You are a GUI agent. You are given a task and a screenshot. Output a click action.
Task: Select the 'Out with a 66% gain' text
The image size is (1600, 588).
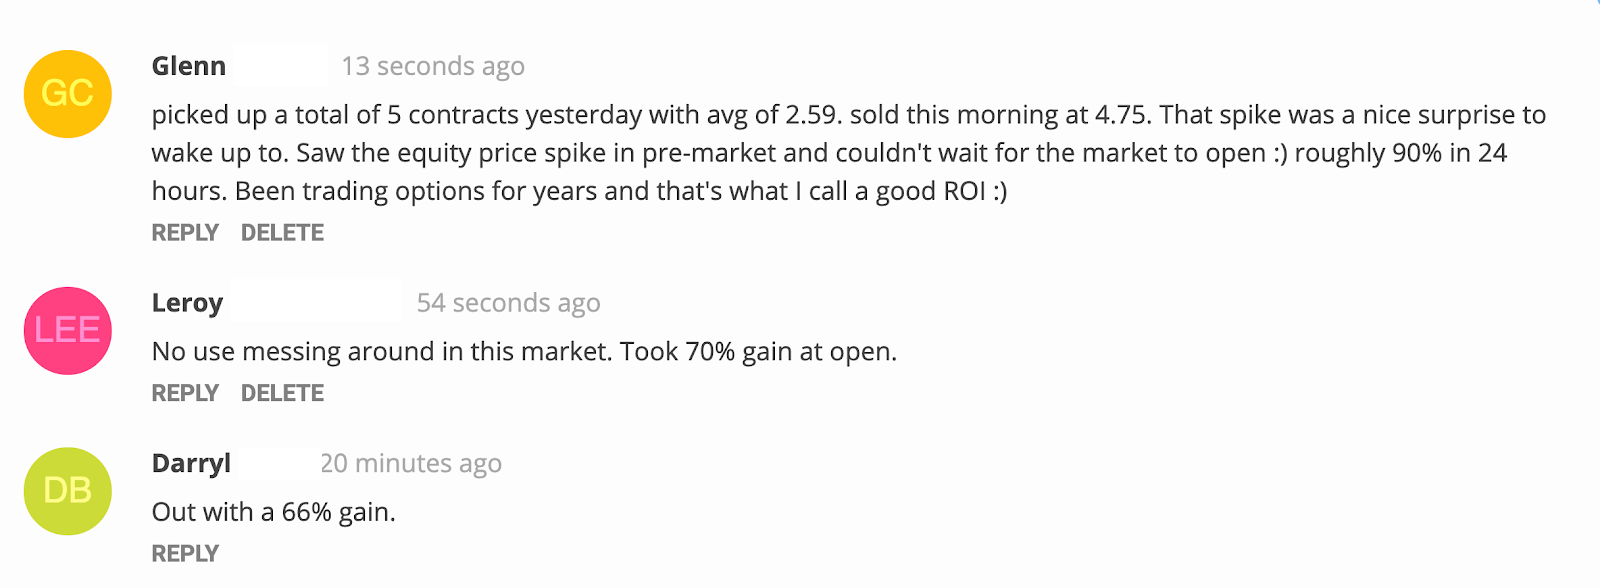tap(273, 512)
